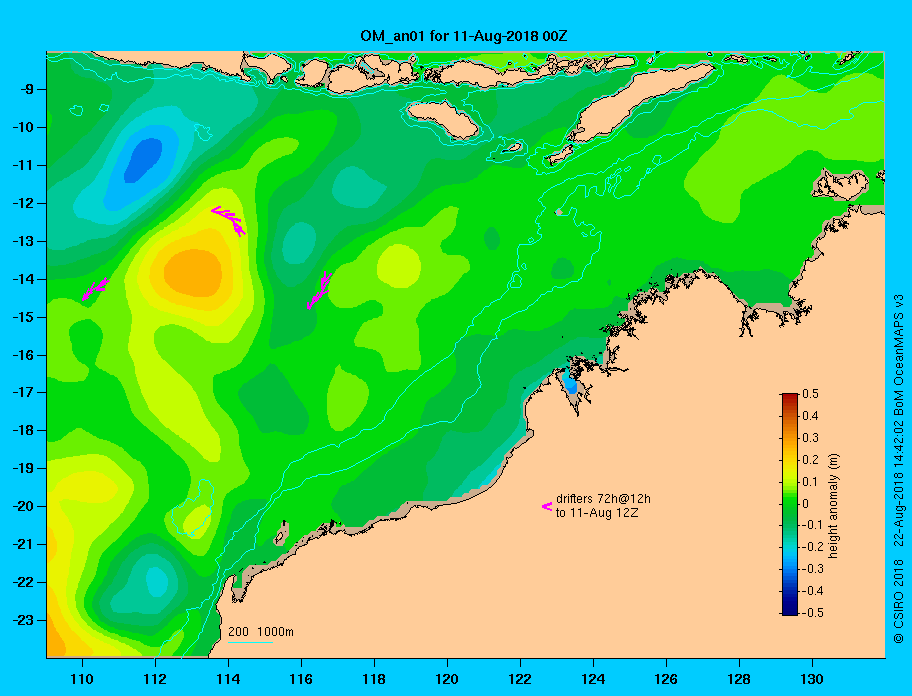912x696 pixels.
Task: Click latitude tick label -9
Action: pos(28,90)
